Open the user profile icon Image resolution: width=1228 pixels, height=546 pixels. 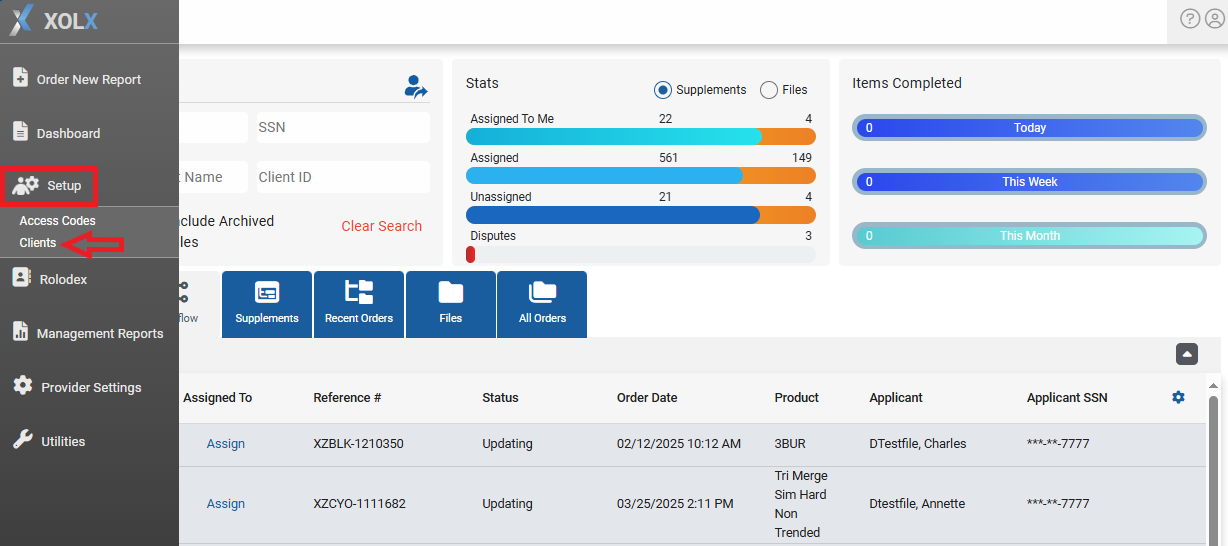coord(1214,19)
